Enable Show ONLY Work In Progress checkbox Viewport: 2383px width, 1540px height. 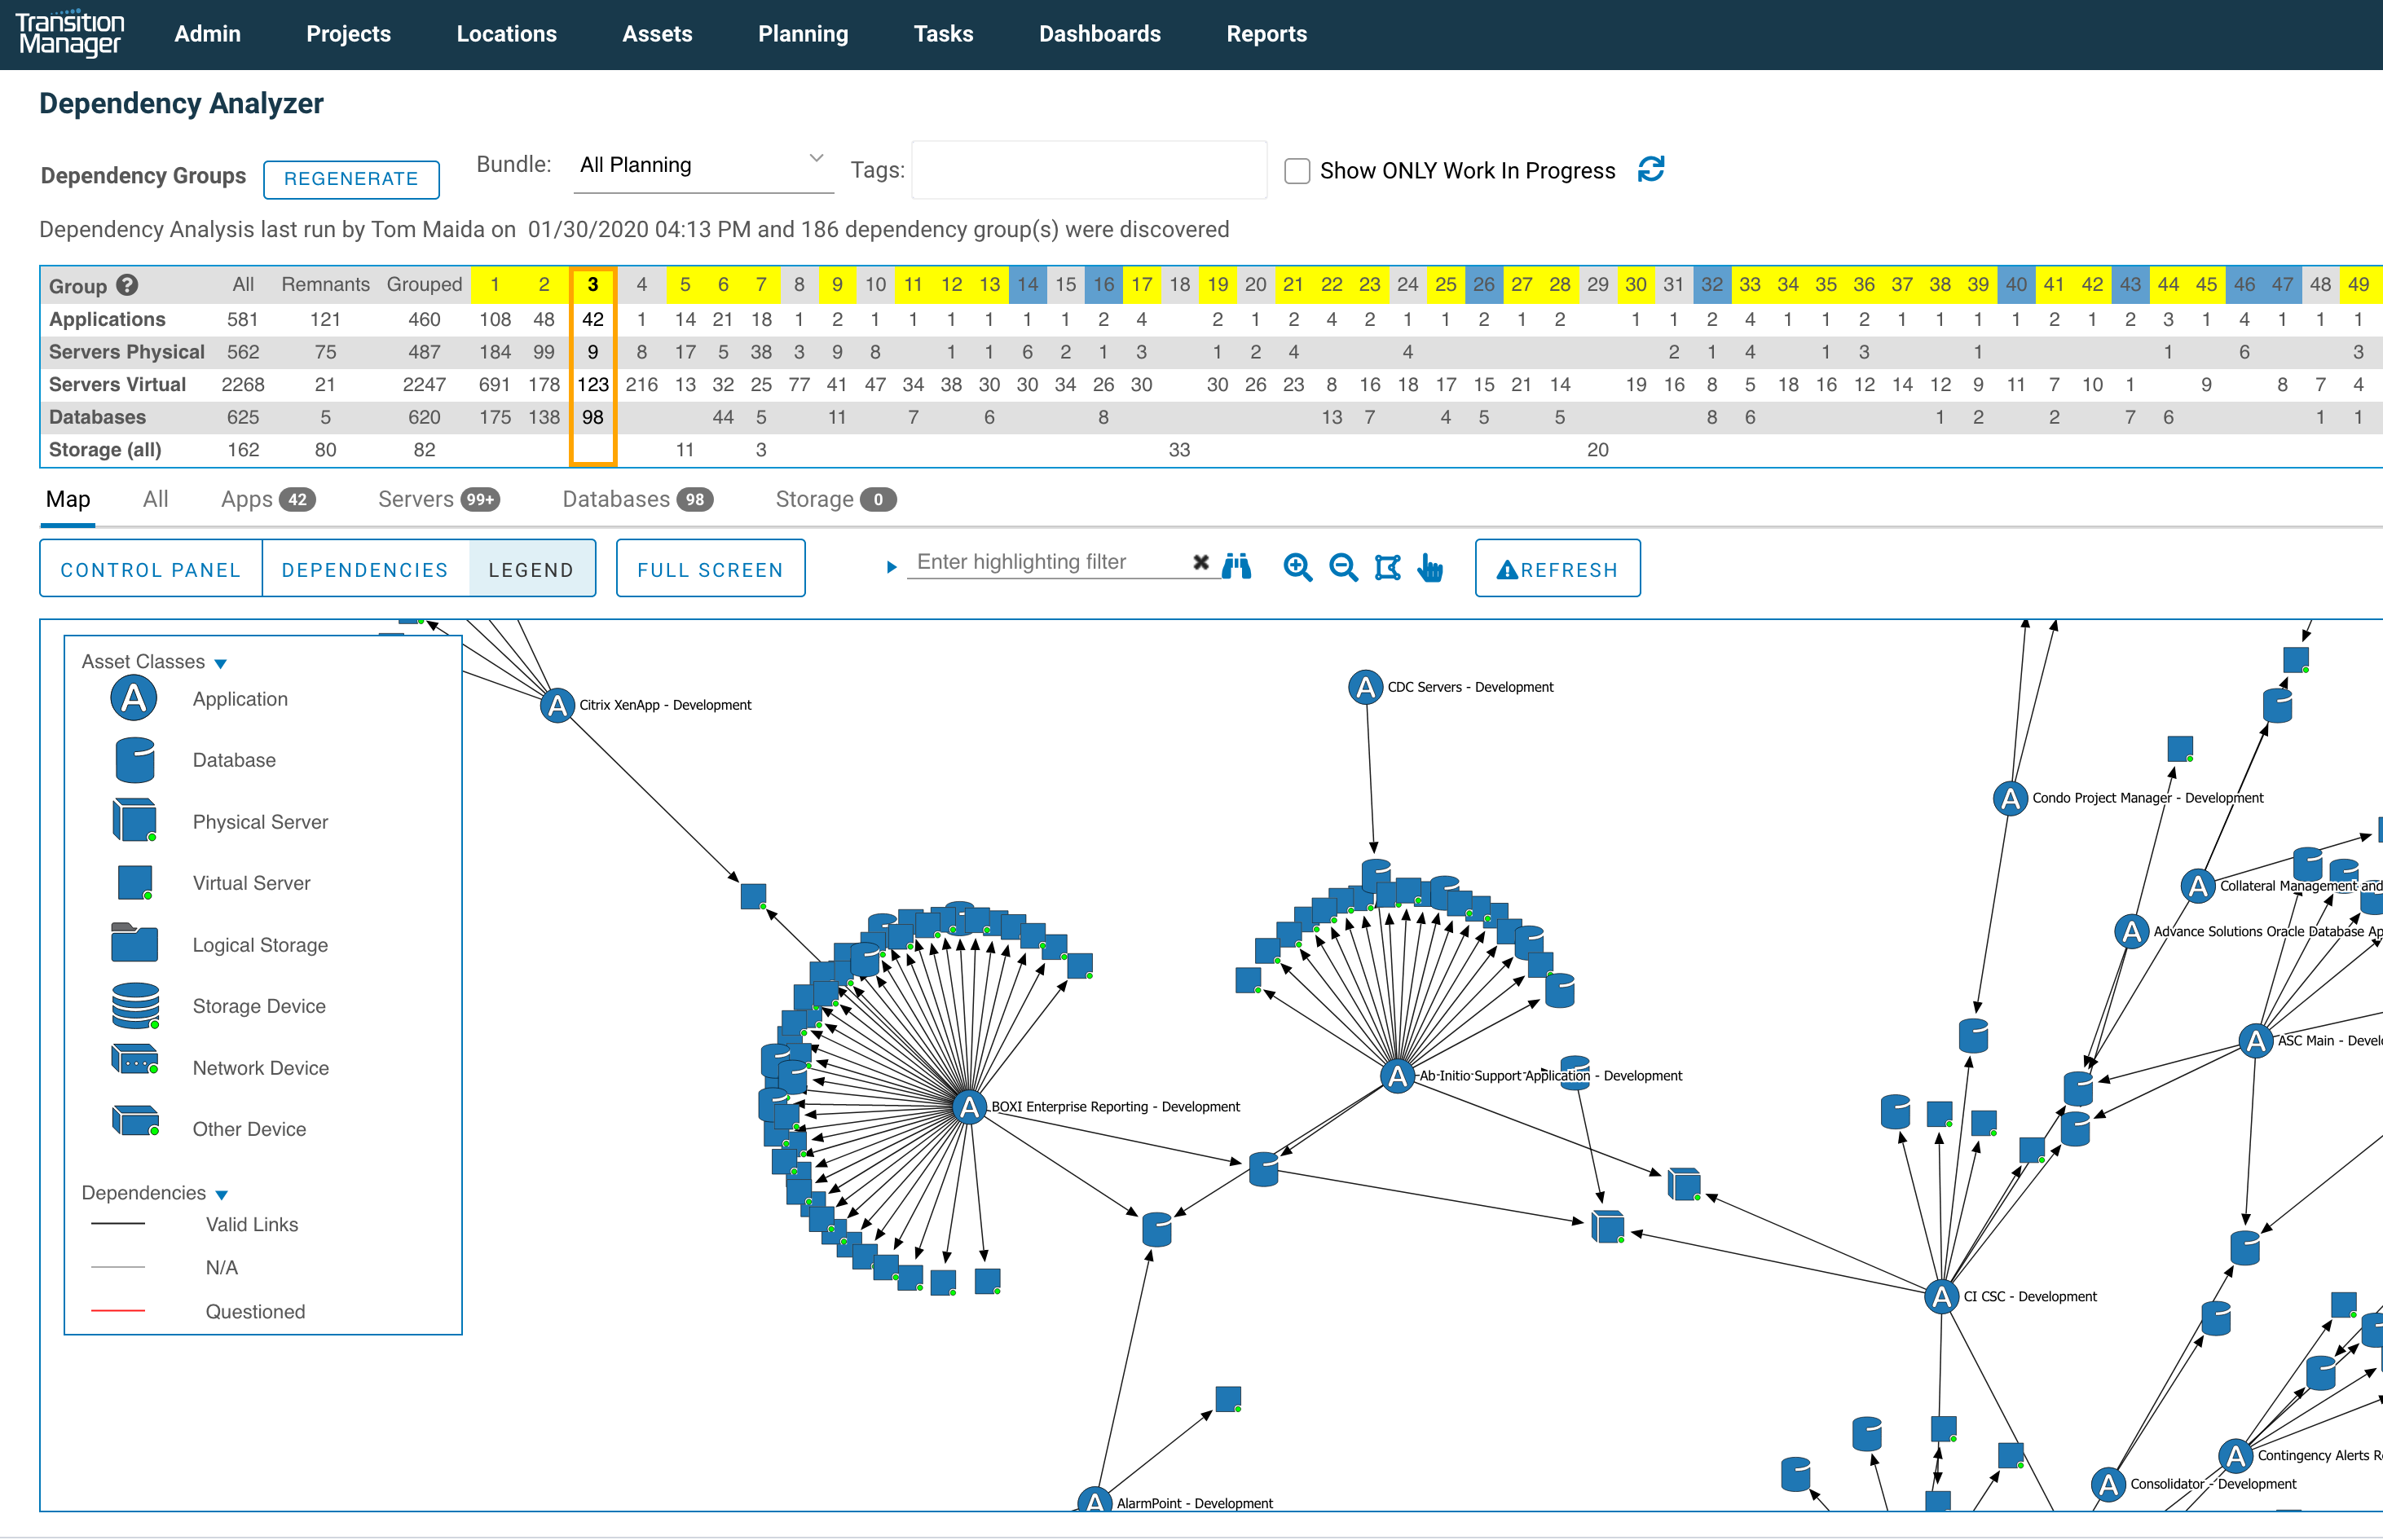pos(1296,171)
